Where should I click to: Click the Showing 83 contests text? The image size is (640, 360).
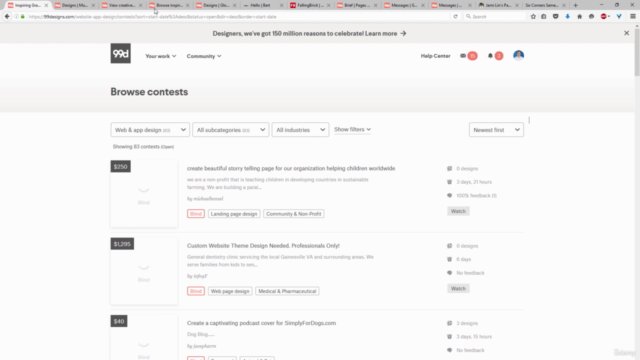[x=143, y=147]
